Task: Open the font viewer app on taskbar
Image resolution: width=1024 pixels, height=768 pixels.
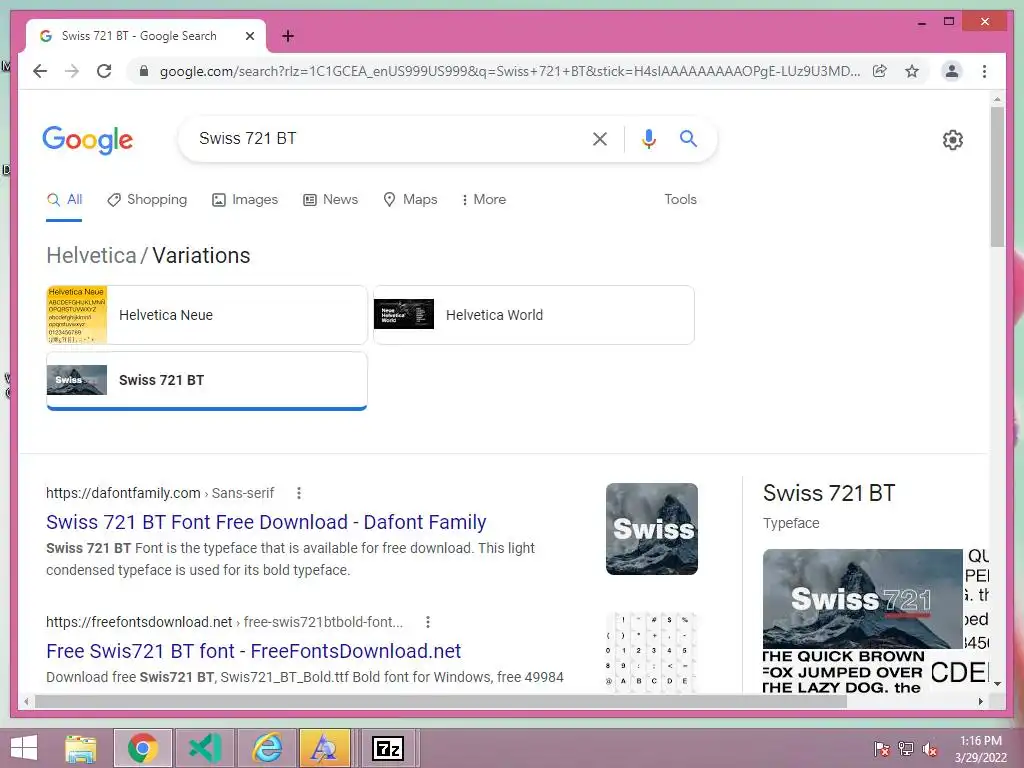Action: pos(325,748)
